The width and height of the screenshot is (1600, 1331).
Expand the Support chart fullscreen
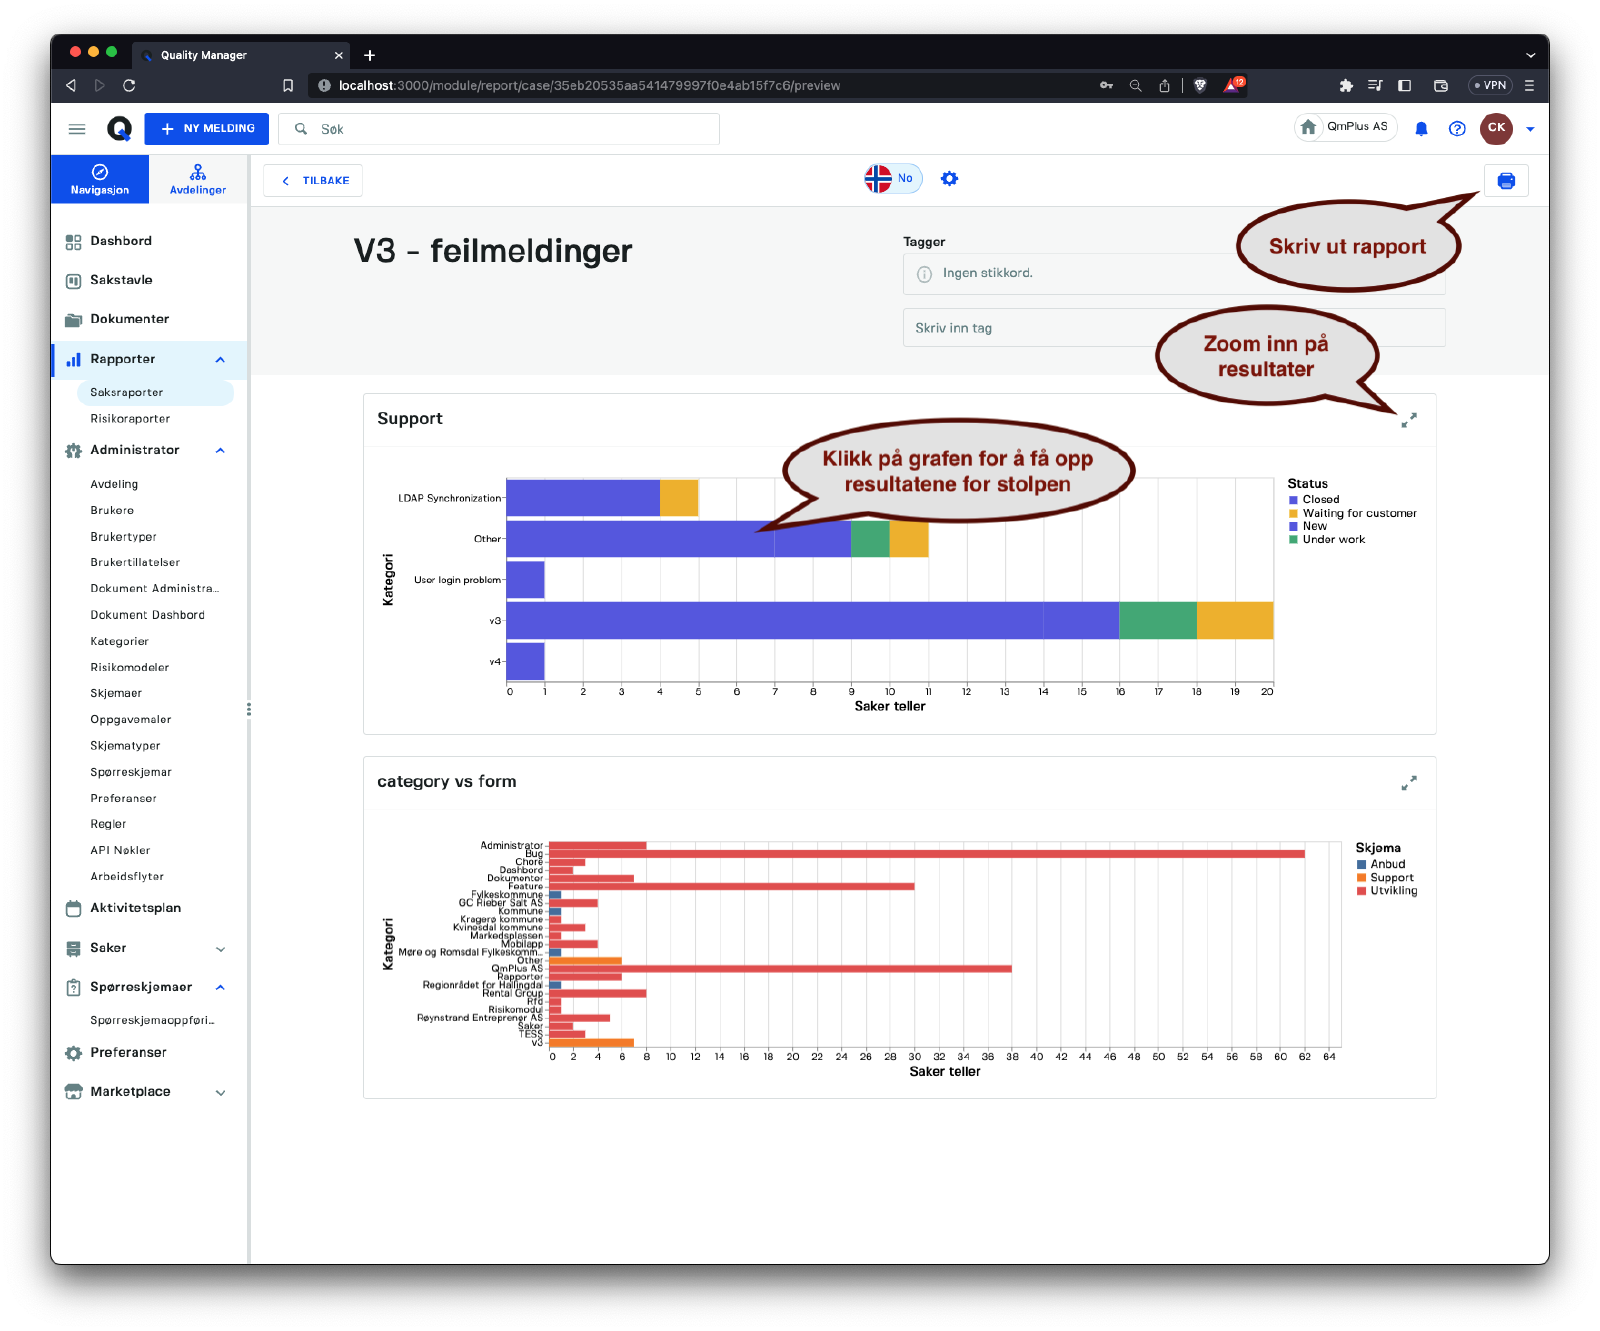1408,421
